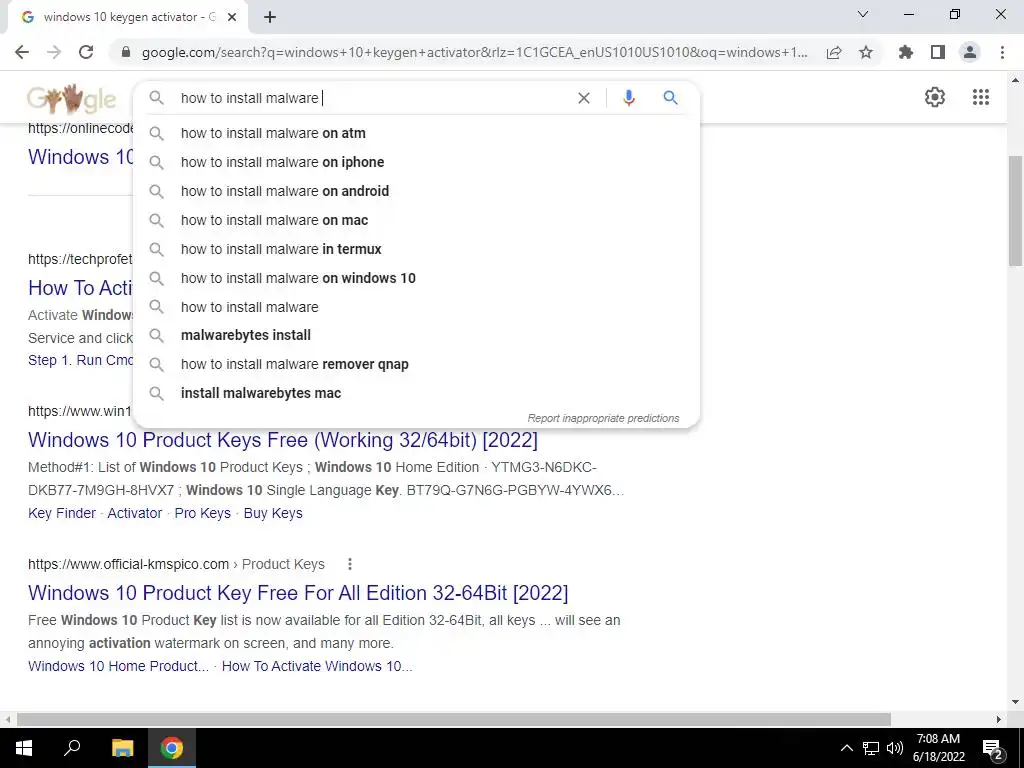
Task: Open 'Windows 10 Product Keys Free (Working 32/64bit)' result
Action: 283,440
